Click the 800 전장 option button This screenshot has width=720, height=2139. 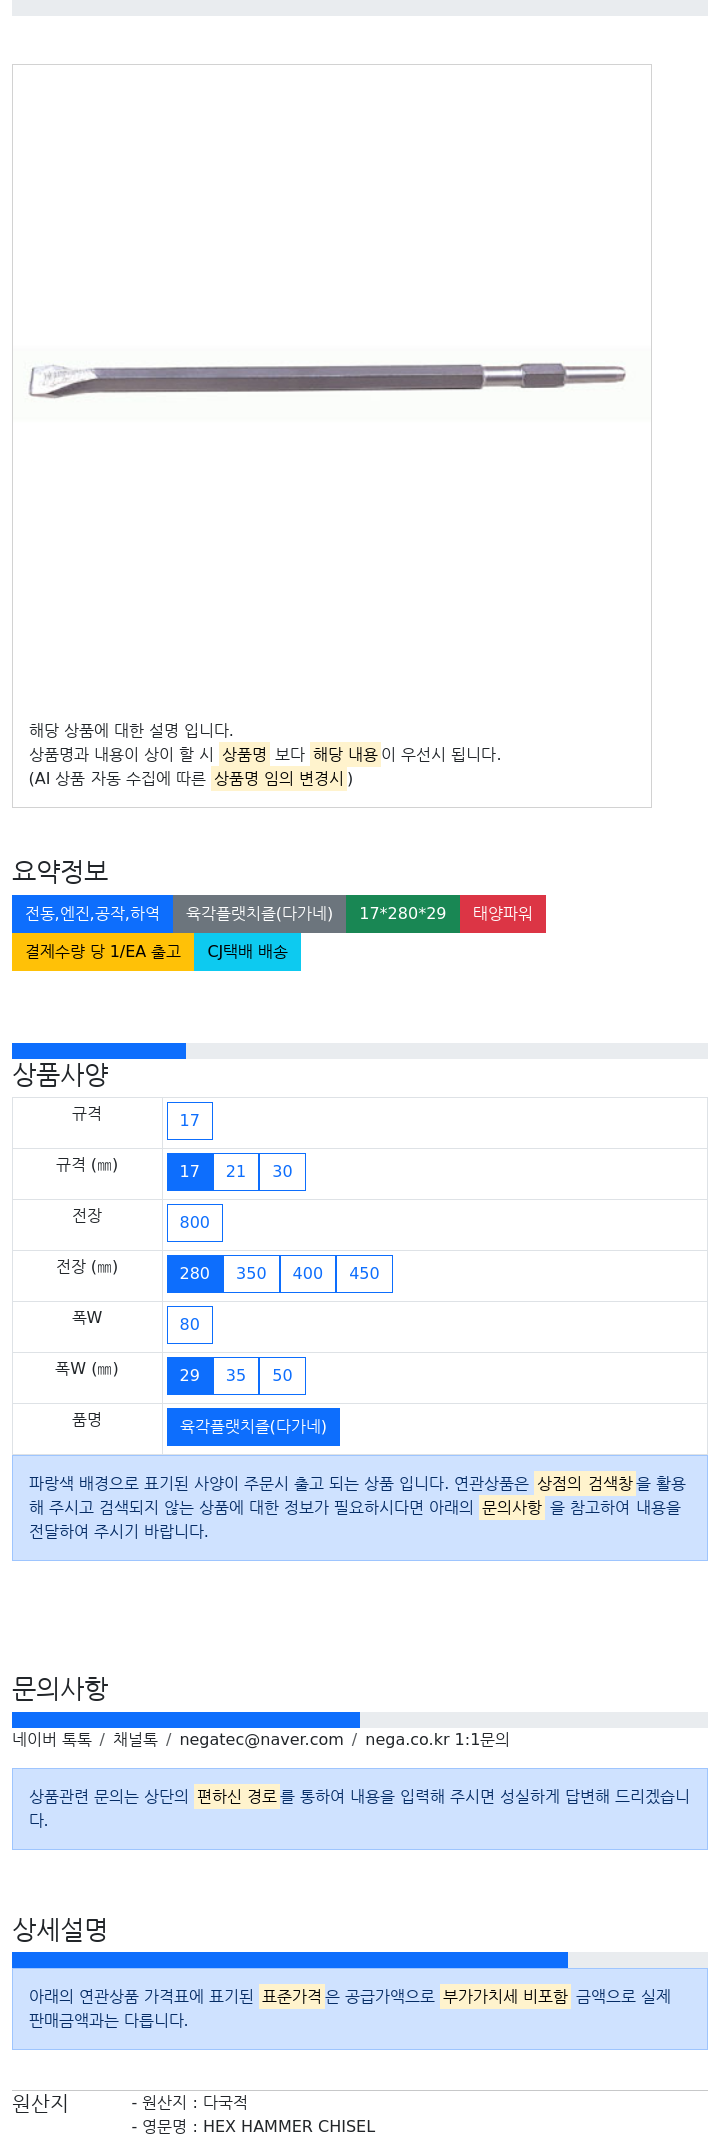click(195, 1223)
